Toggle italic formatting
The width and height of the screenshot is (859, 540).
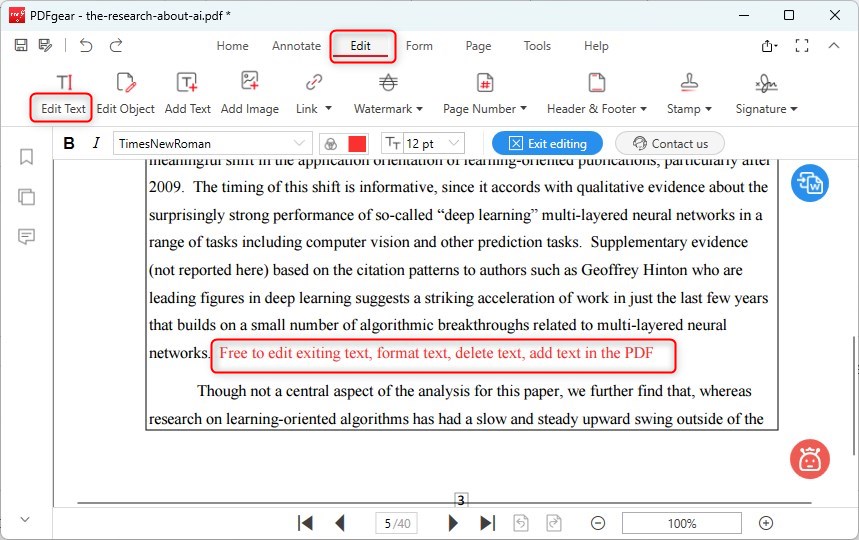point(96,143)
